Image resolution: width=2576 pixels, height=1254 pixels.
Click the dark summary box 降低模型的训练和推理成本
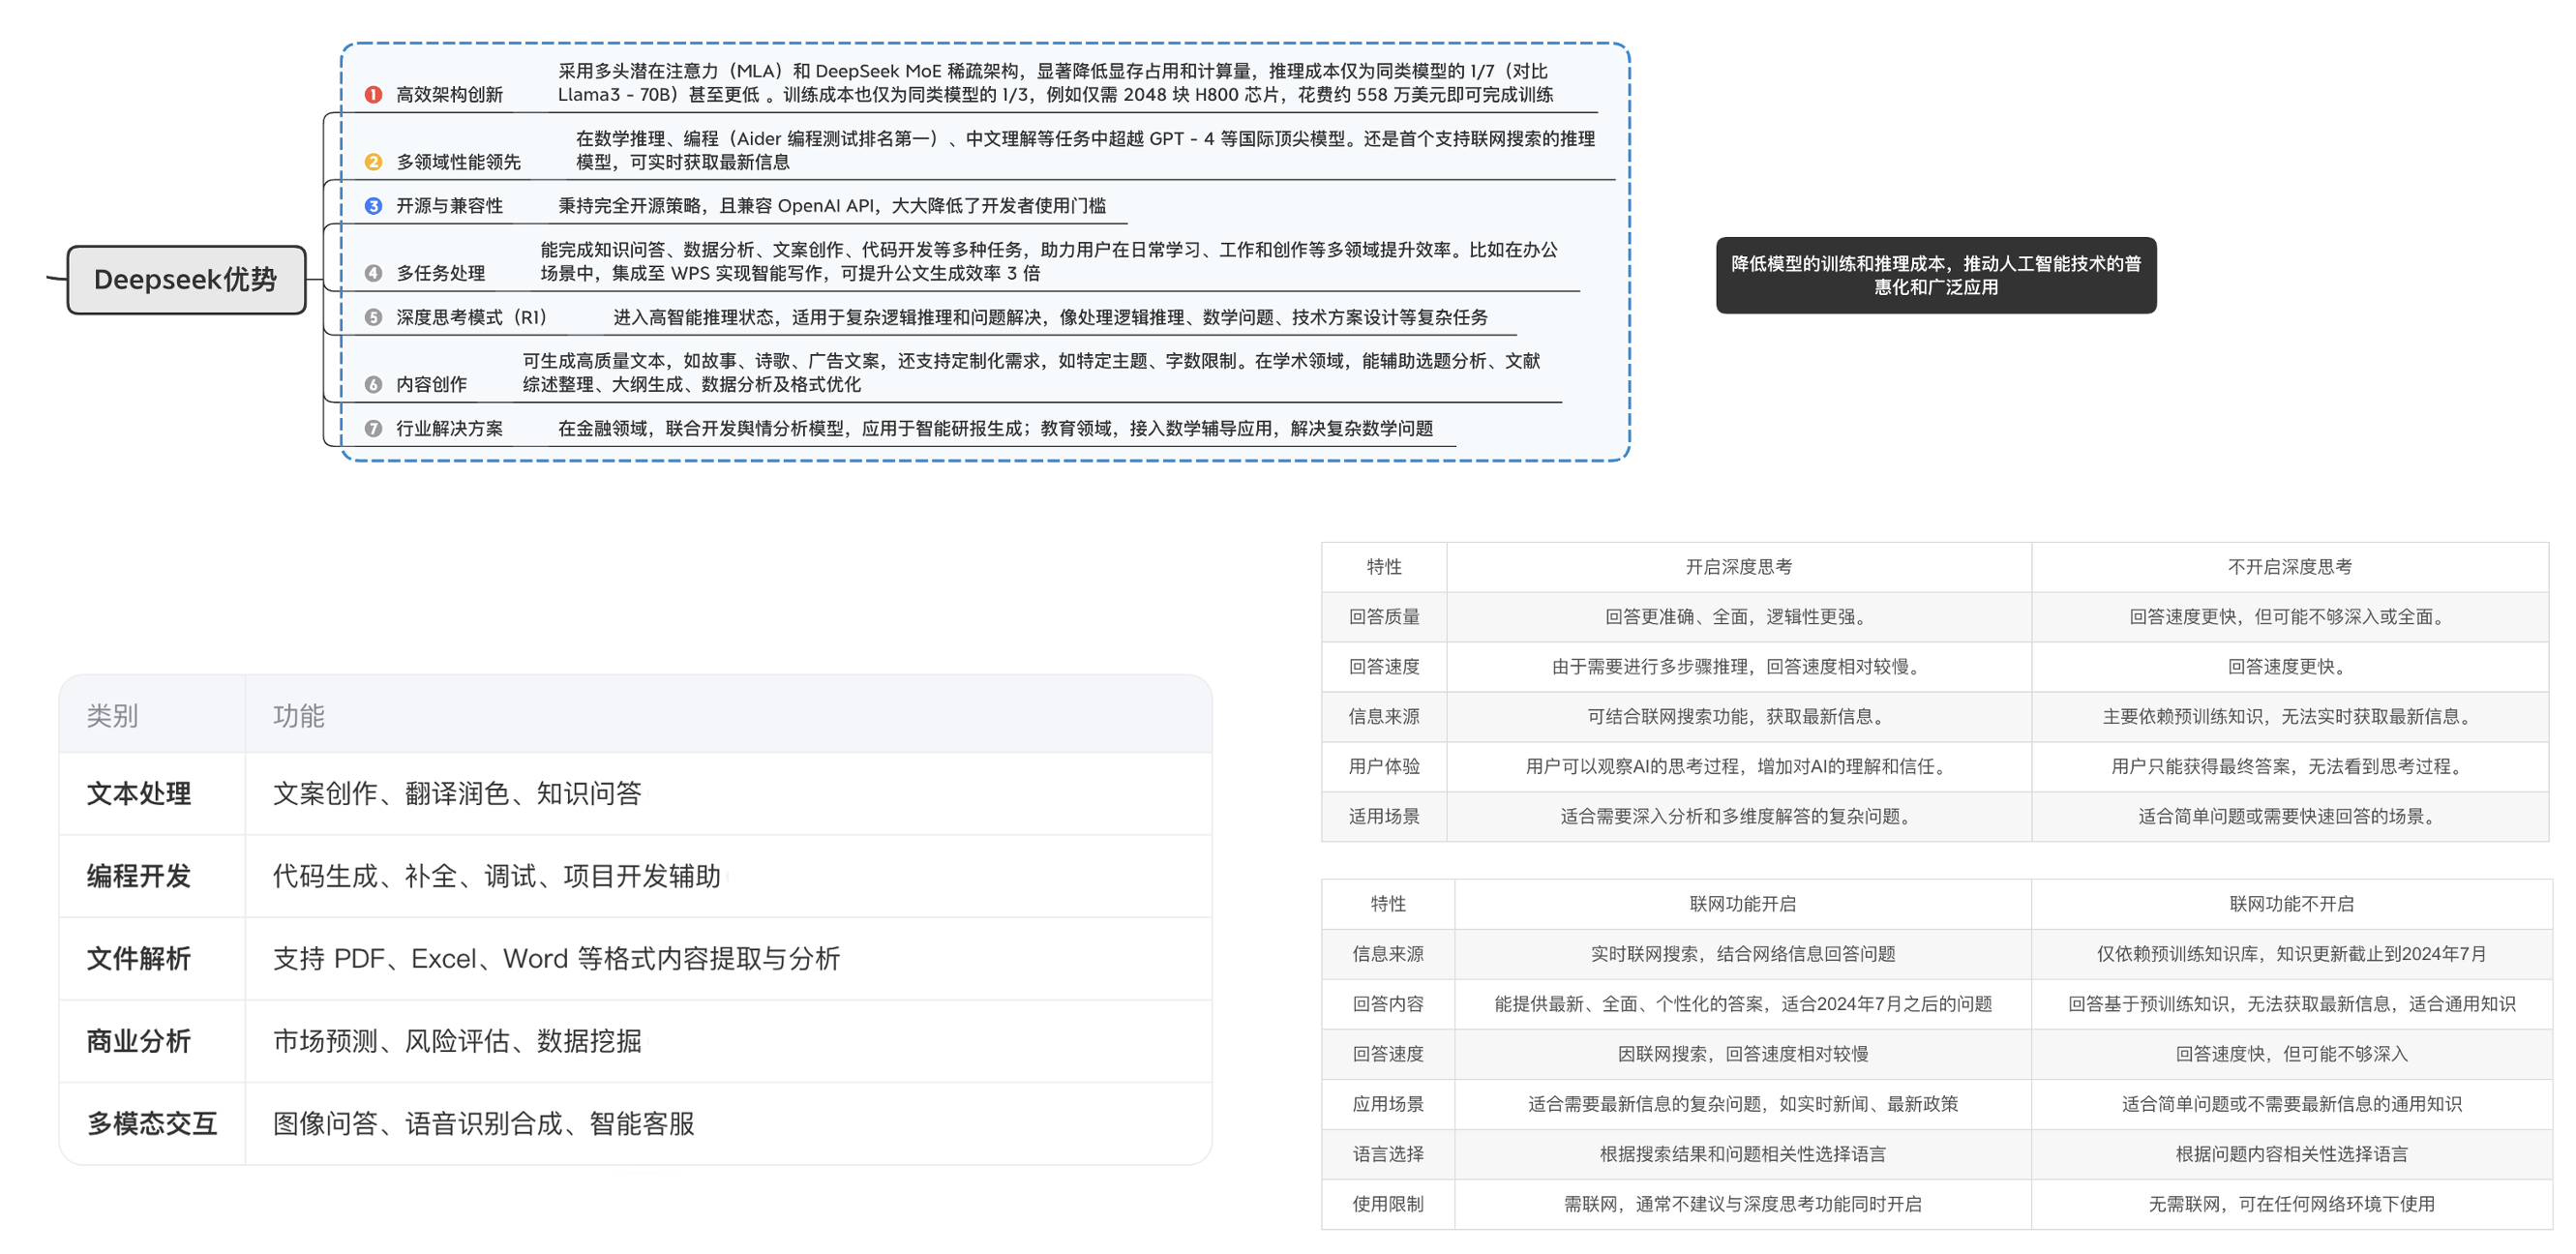tap(1936, 275)
